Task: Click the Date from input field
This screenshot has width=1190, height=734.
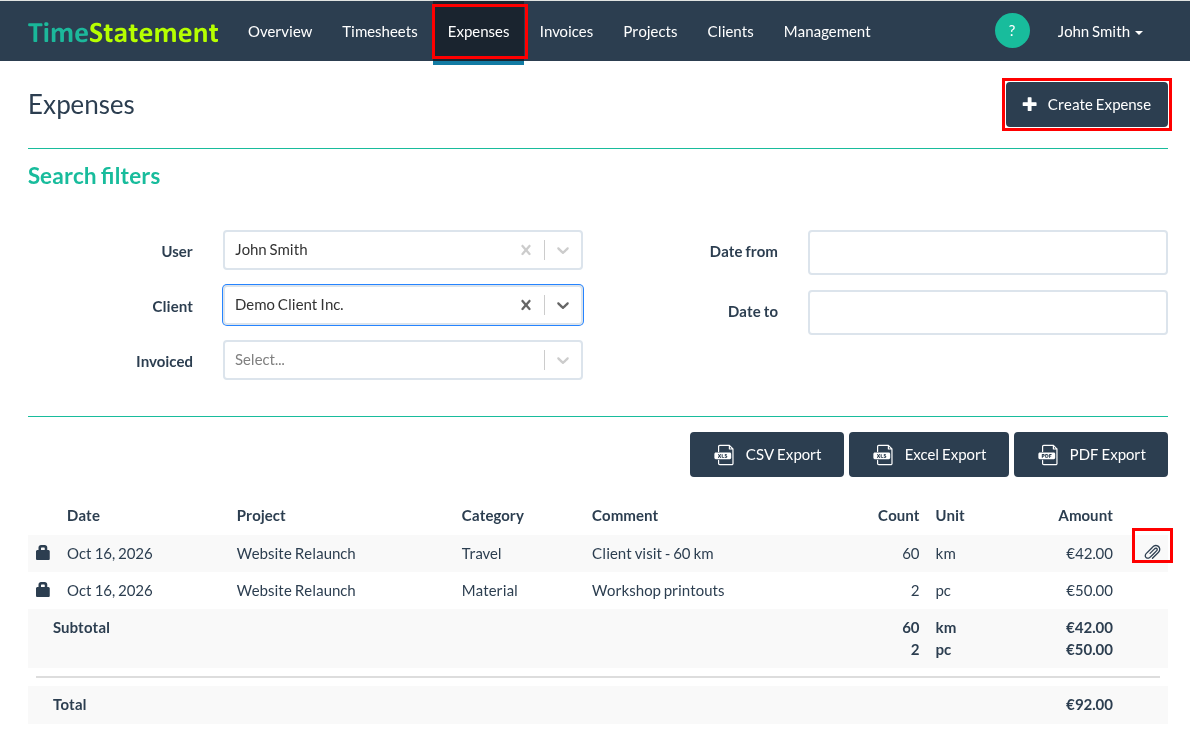Action: coord(987,252)
